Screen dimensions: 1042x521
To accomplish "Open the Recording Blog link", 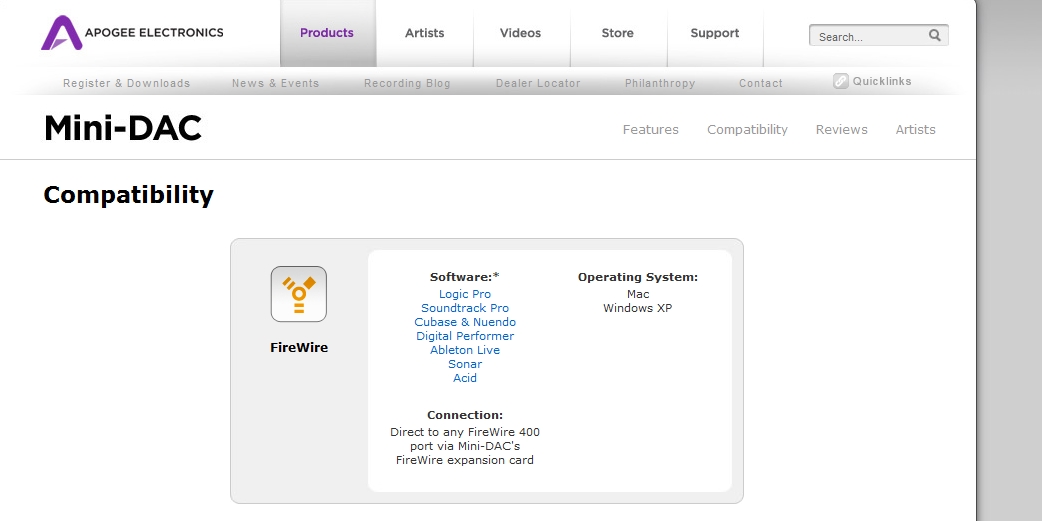I will coord(407,83).
